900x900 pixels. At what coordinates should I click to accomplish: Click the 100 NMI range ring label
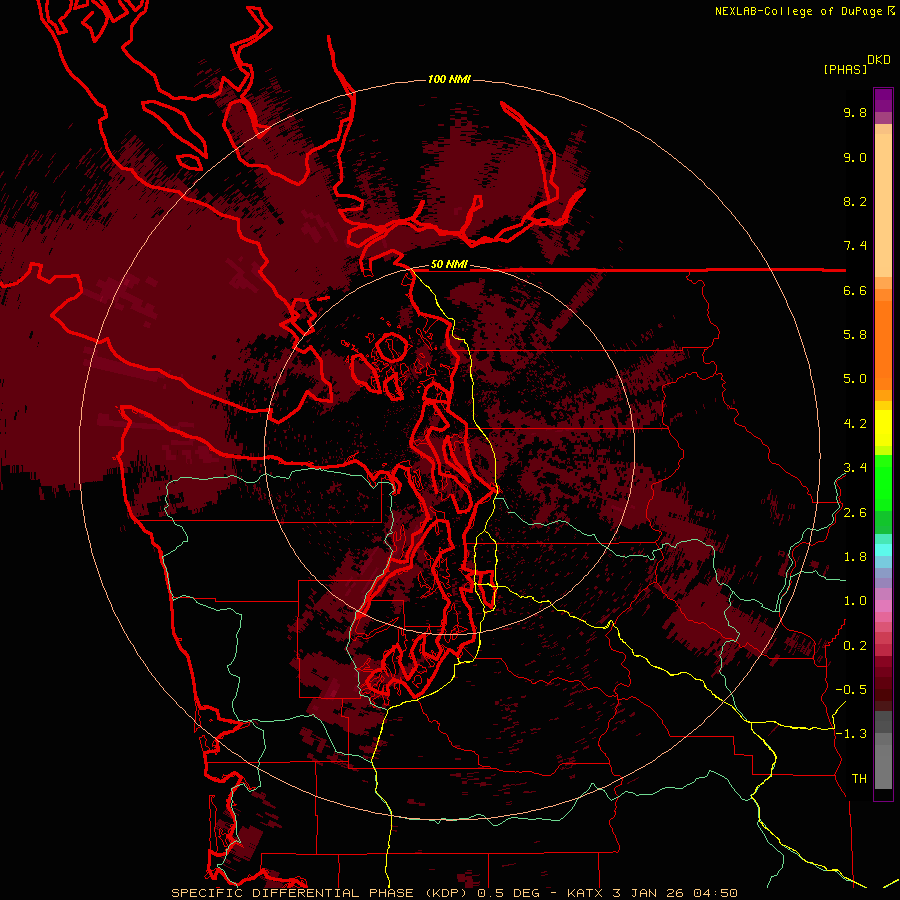point(449,79)
